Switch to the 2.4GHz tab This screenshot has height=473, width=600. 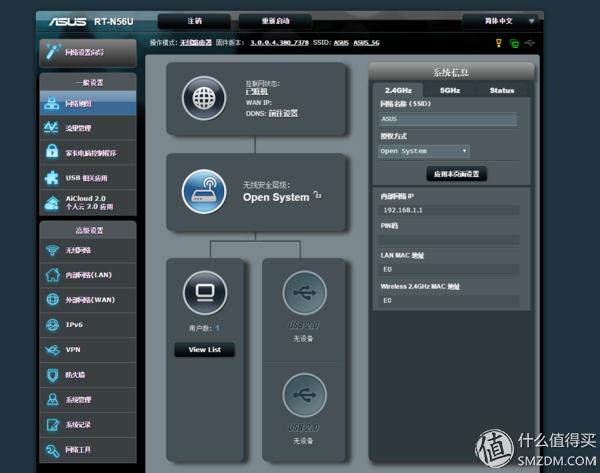(398, 90)
